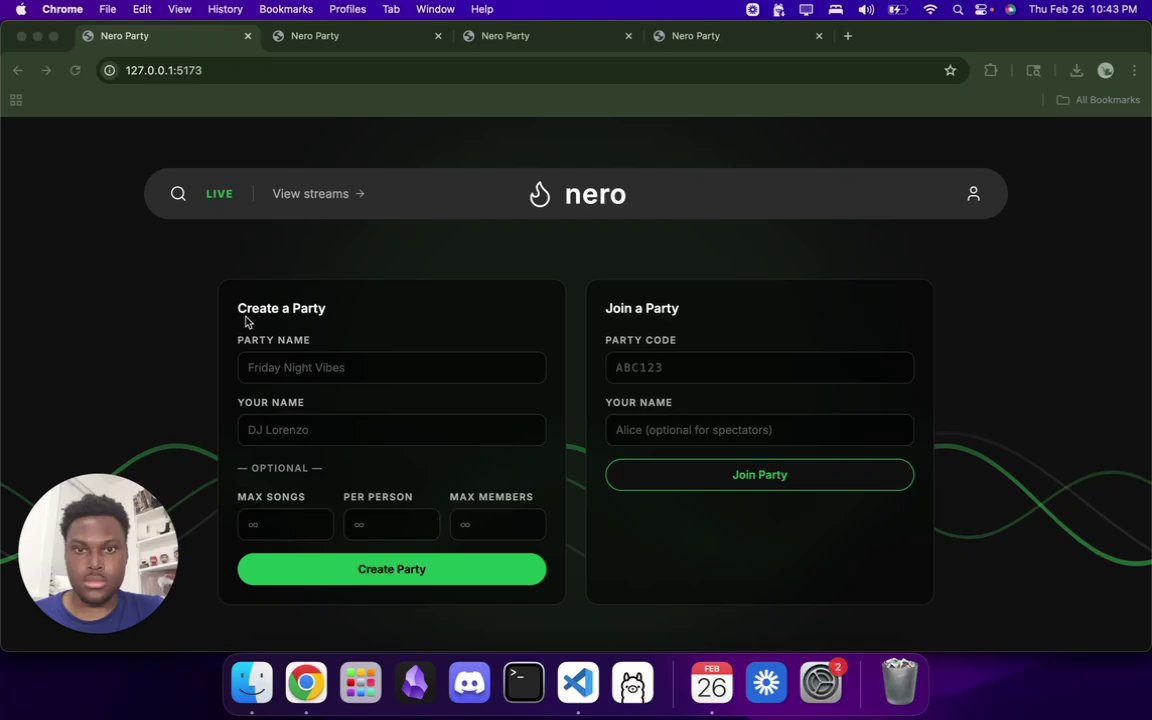The width and height of the screenshot is (1152, 720).
Task: Open the apps grid in bookmarks bar
Action: [x=15, y=100]
